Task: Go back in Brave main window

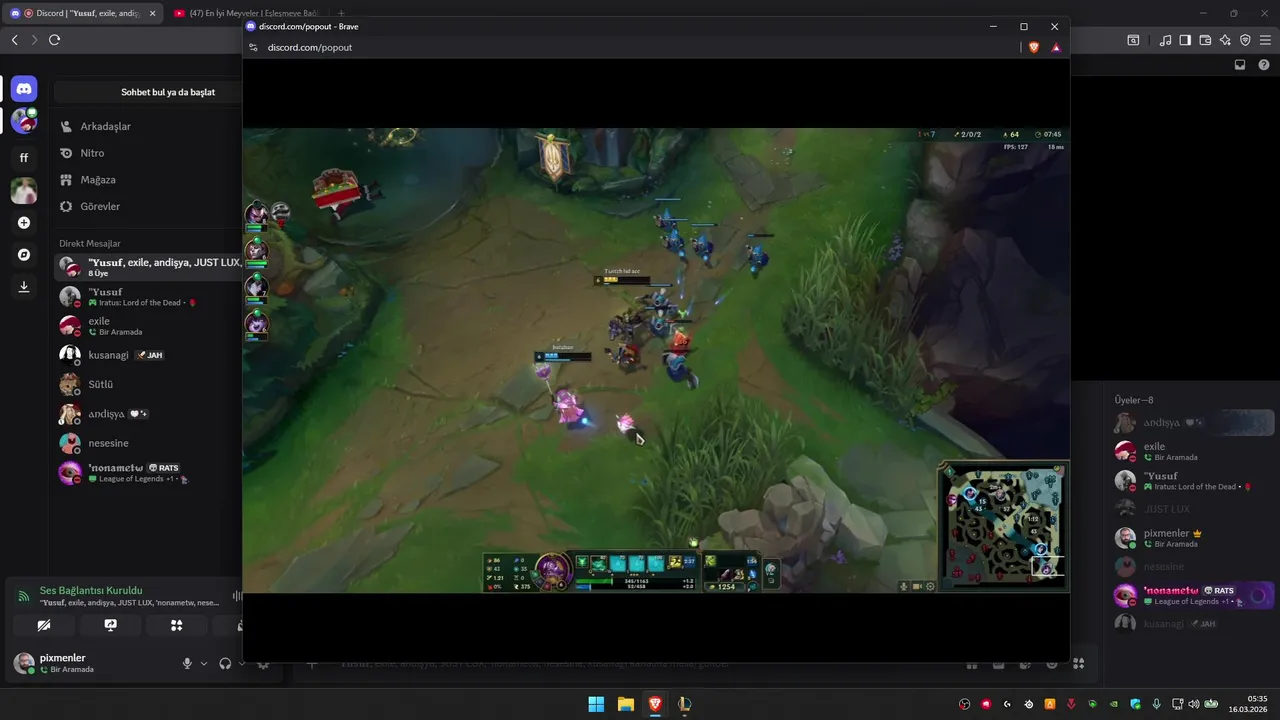Action: pos(14,40)
